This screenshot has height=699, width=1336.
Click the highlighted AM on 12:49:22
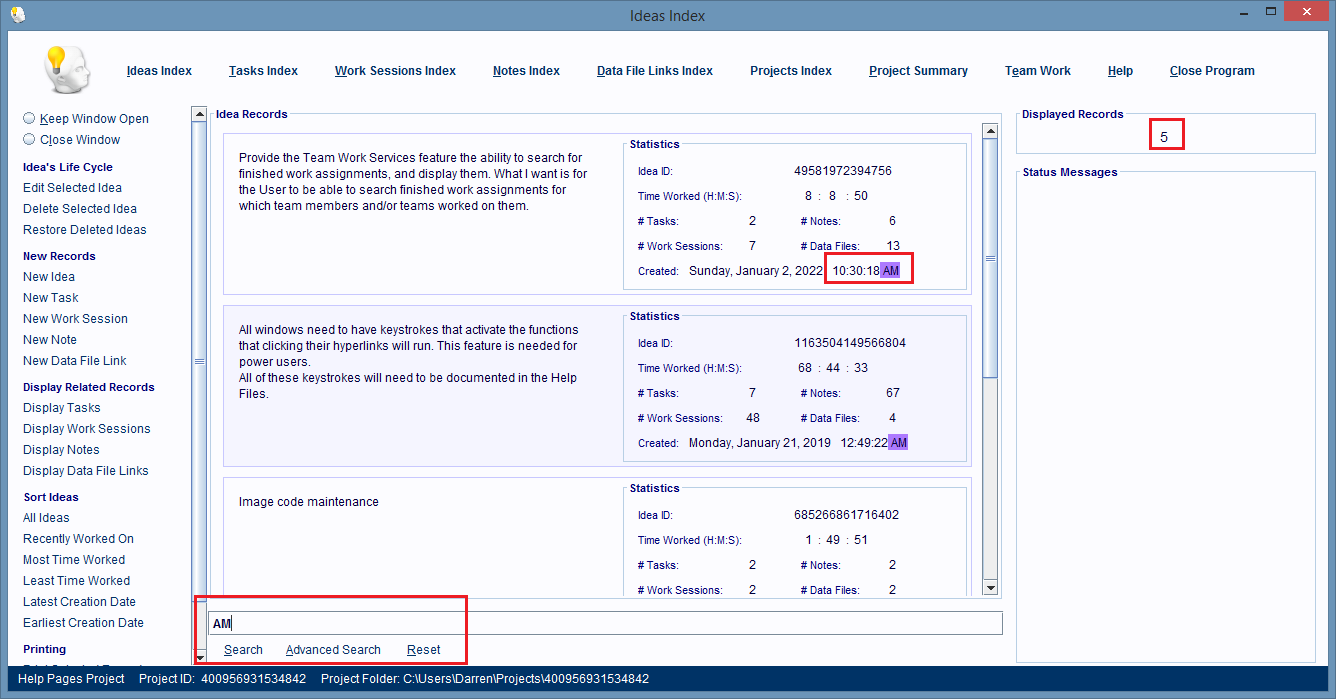coord(898,443)
